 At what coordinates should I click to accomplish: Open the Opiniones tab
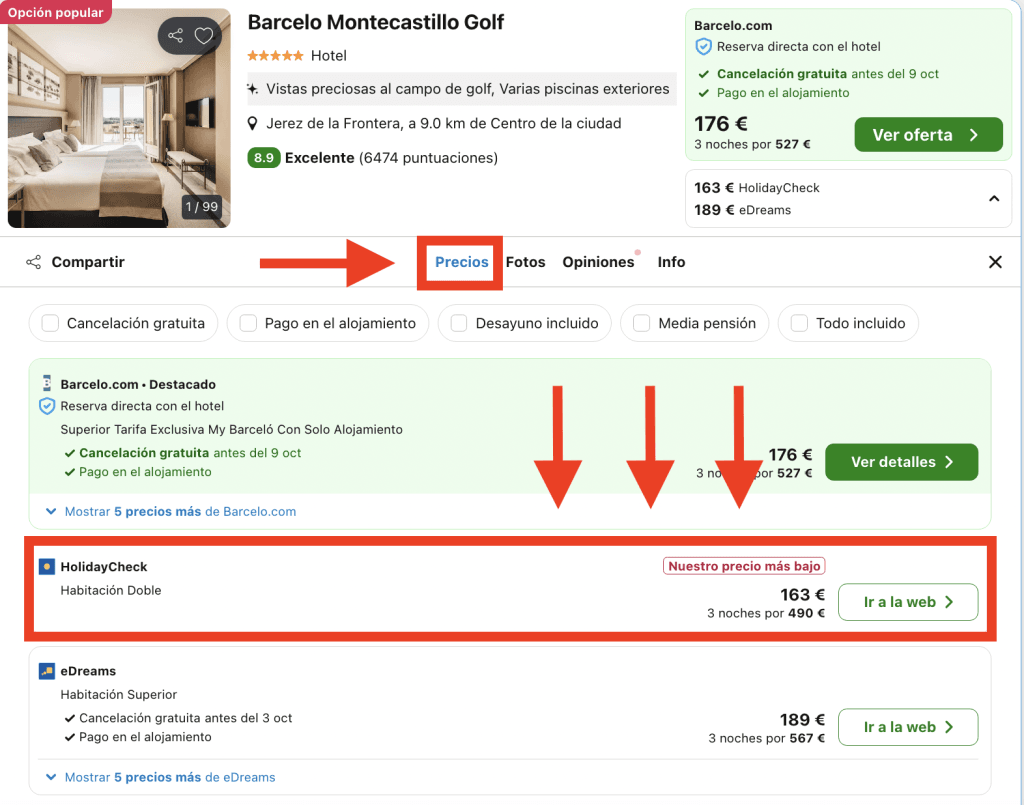coord(598,262)
